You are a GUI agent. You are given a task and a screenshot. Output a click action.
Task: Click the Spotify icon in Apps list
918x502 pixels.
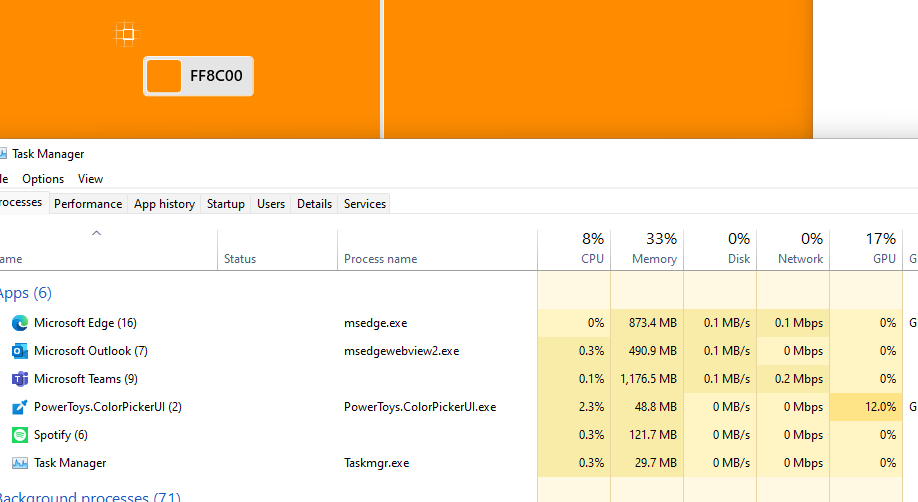[20, 435]
